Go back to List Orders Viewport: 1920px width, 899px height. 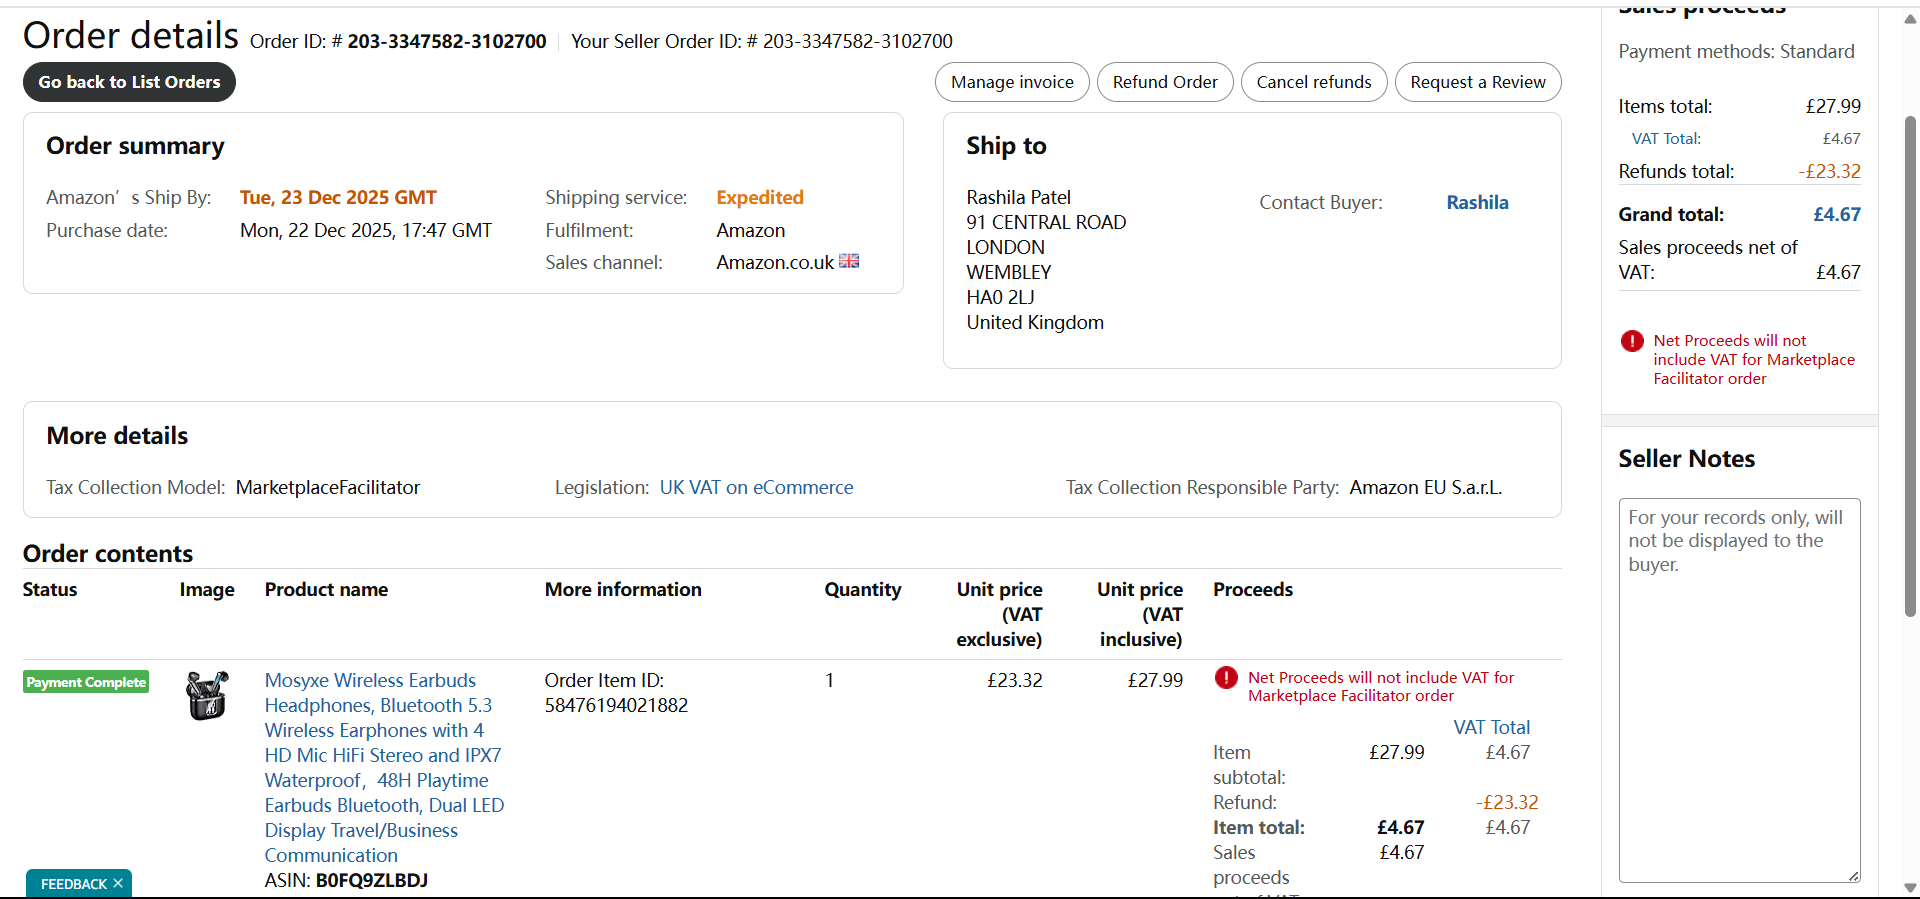129,82
